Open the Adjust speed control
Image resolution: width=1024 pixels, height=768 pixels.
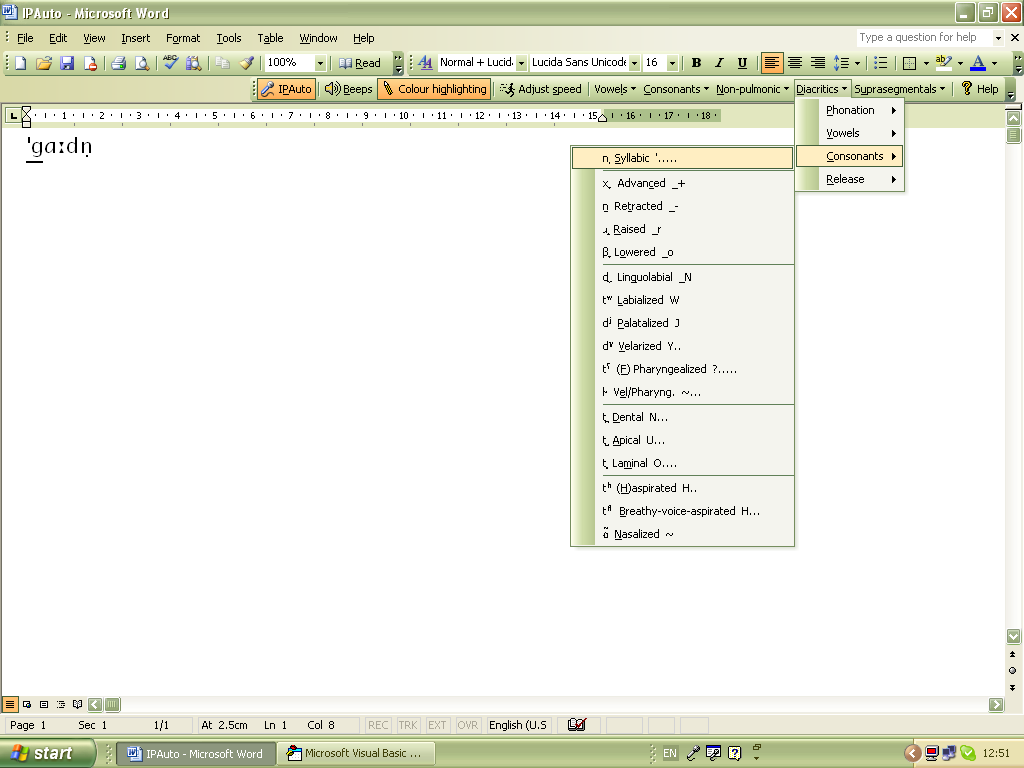(x=540, y=88)
